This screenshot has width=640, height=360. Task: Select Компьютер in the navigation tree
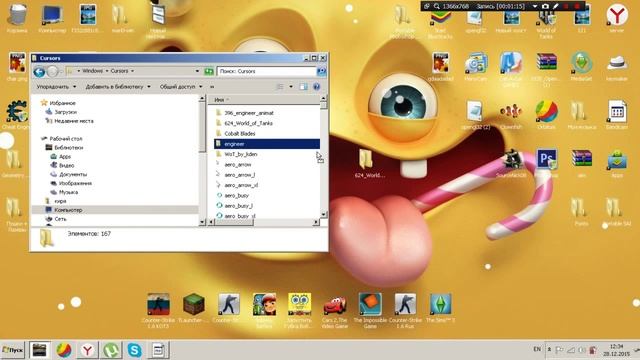[68, 210]
